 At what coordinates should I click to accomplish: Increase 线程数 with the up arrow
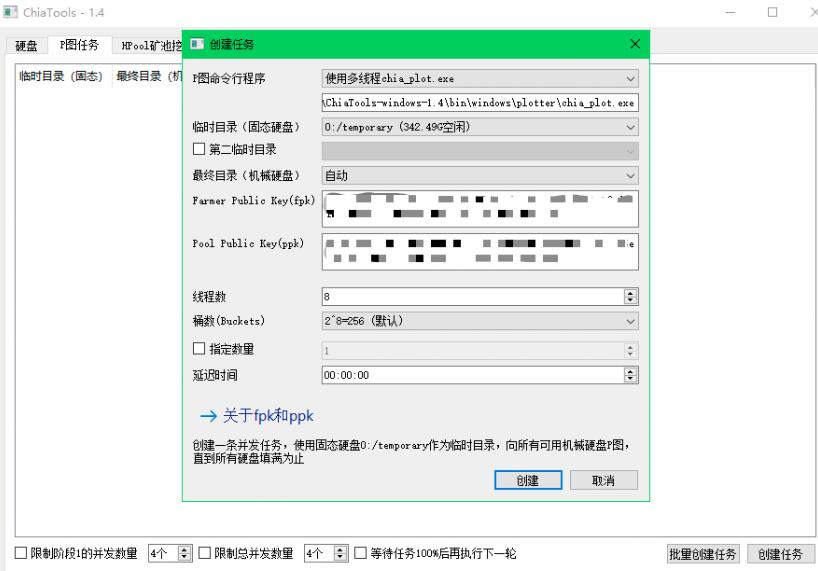(x=630, y=293)
